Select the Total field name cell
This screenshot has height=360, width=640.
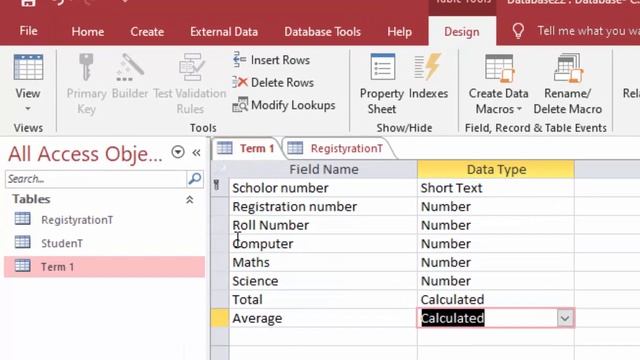coord(323,299)
